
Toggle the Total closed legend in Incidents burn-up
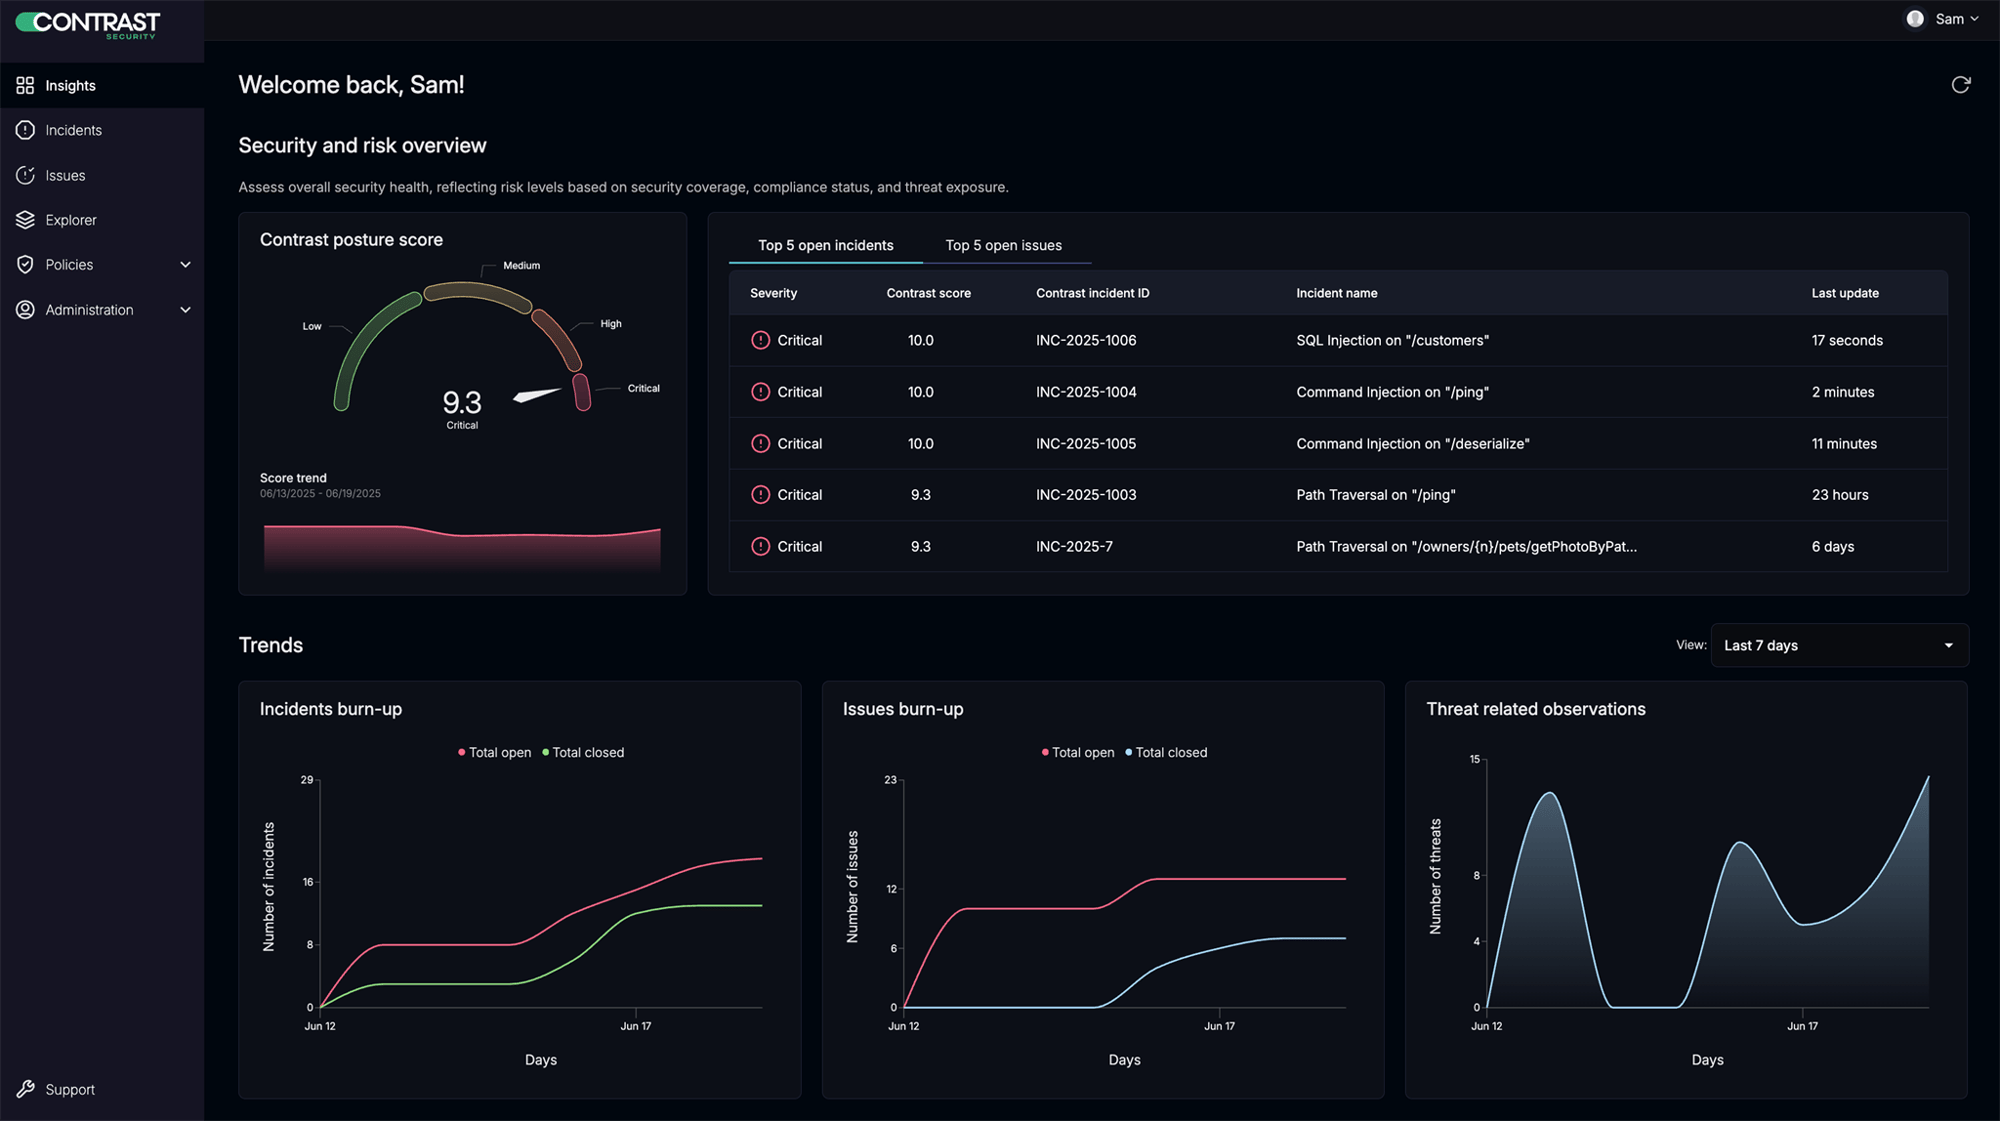click(x=583, y=753)
